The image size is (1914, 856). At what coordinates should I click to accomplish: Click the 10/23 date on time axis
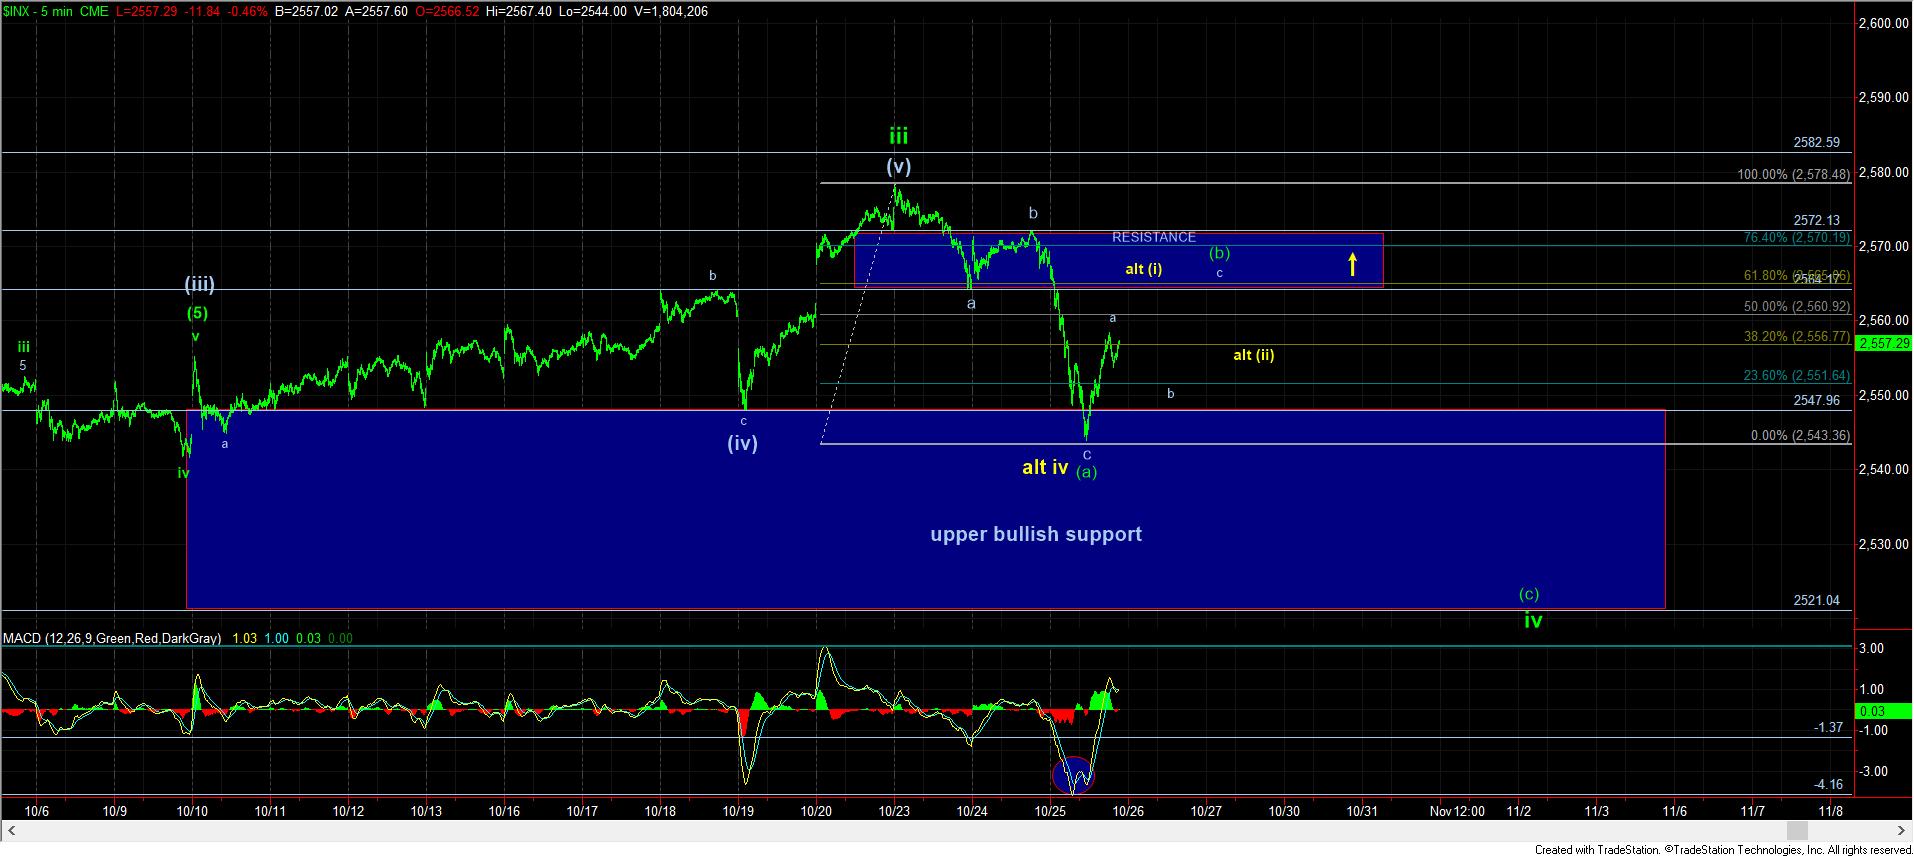894,811
